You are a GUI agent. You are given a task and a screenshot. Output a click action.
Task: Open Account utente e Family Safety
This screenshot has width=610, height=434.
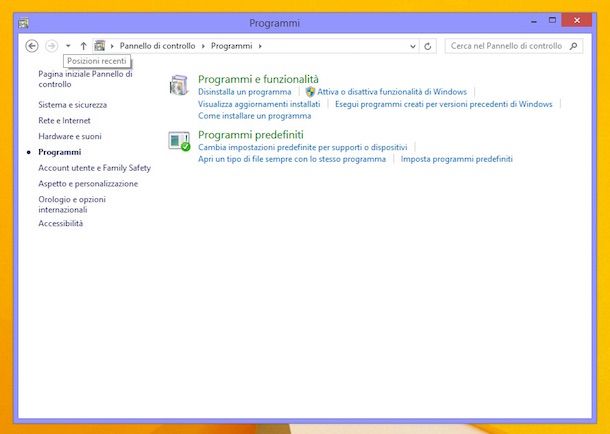click(94, 168)
